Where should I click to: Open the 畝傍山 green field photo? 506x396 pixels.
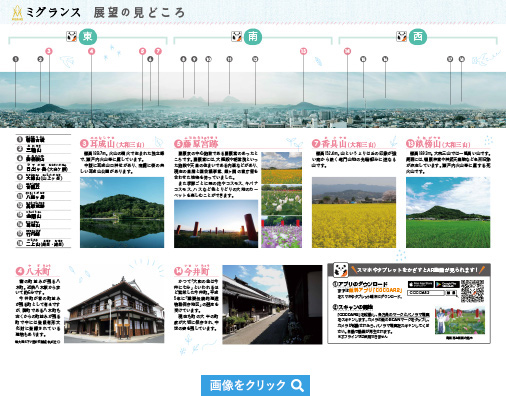448,212
